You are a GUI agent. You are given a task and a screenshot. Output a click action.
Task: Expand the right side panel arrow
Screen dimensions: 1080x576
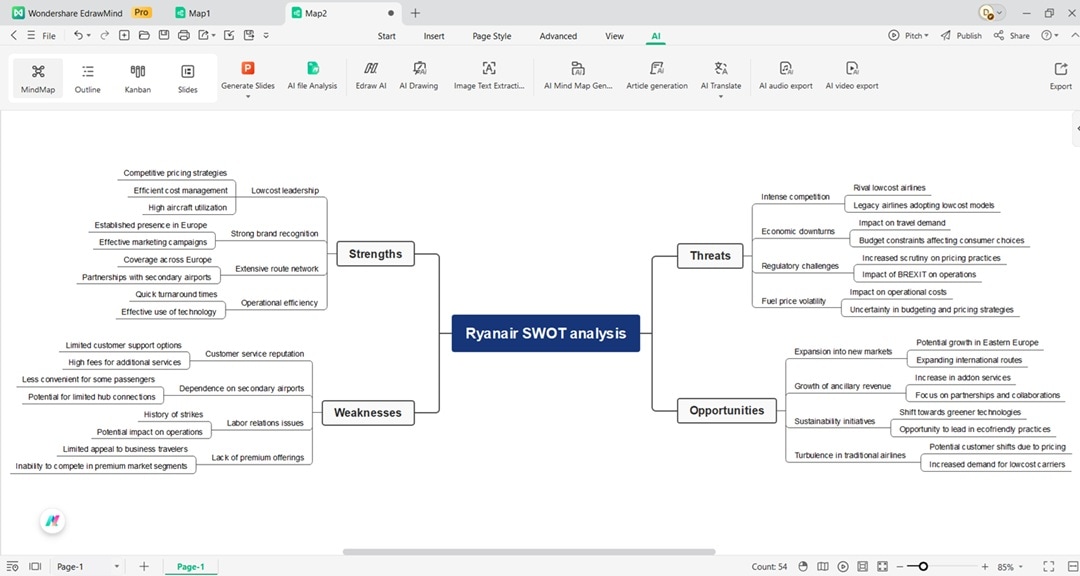click(x=1077, y=129)
